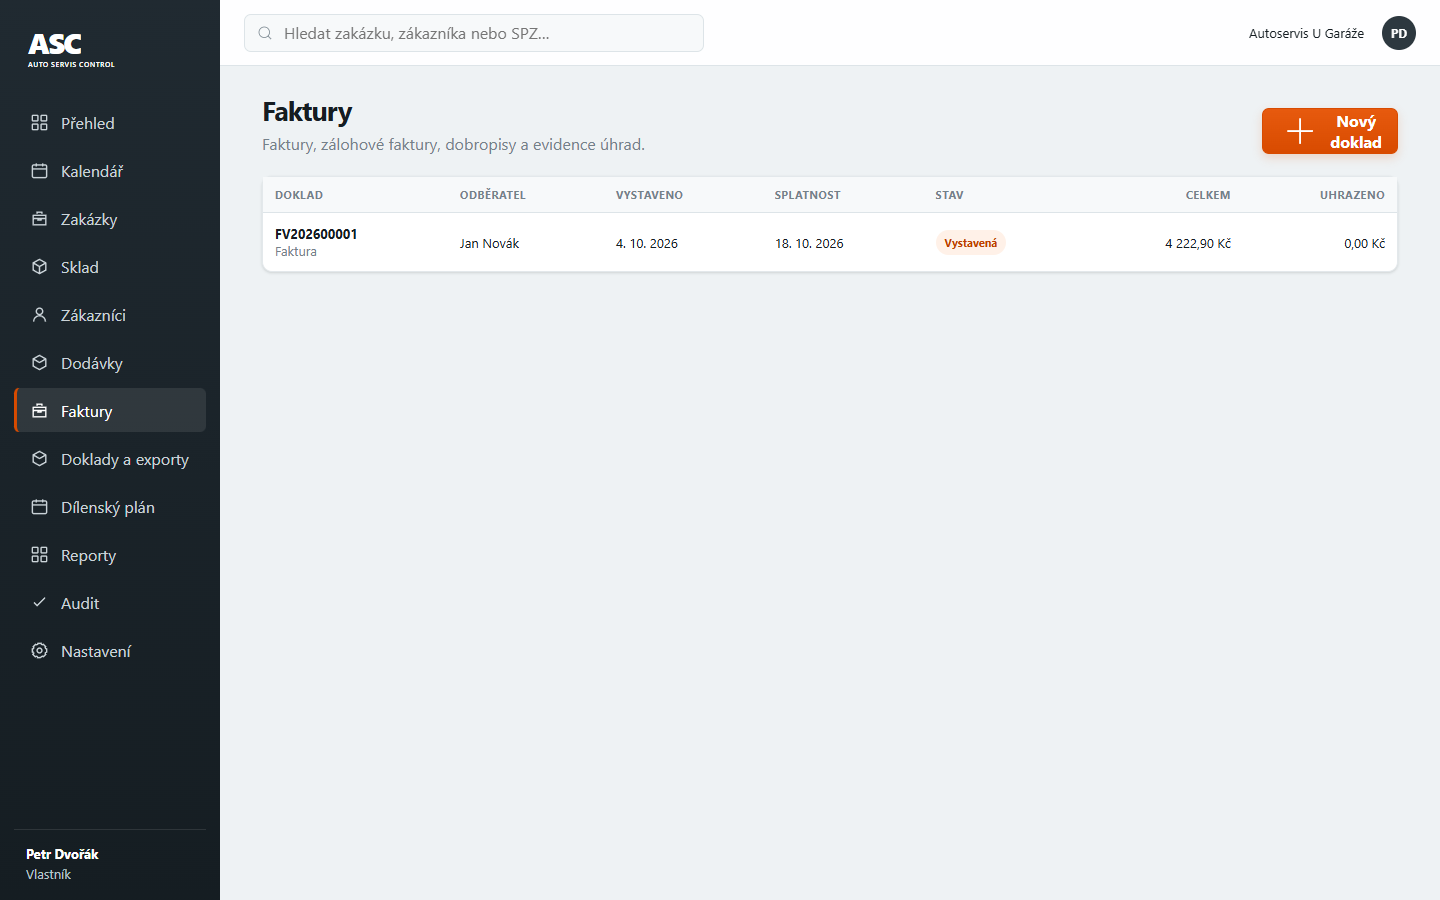Select the active Faktury menu item
1440x900 pixels.
pos(110,411)
